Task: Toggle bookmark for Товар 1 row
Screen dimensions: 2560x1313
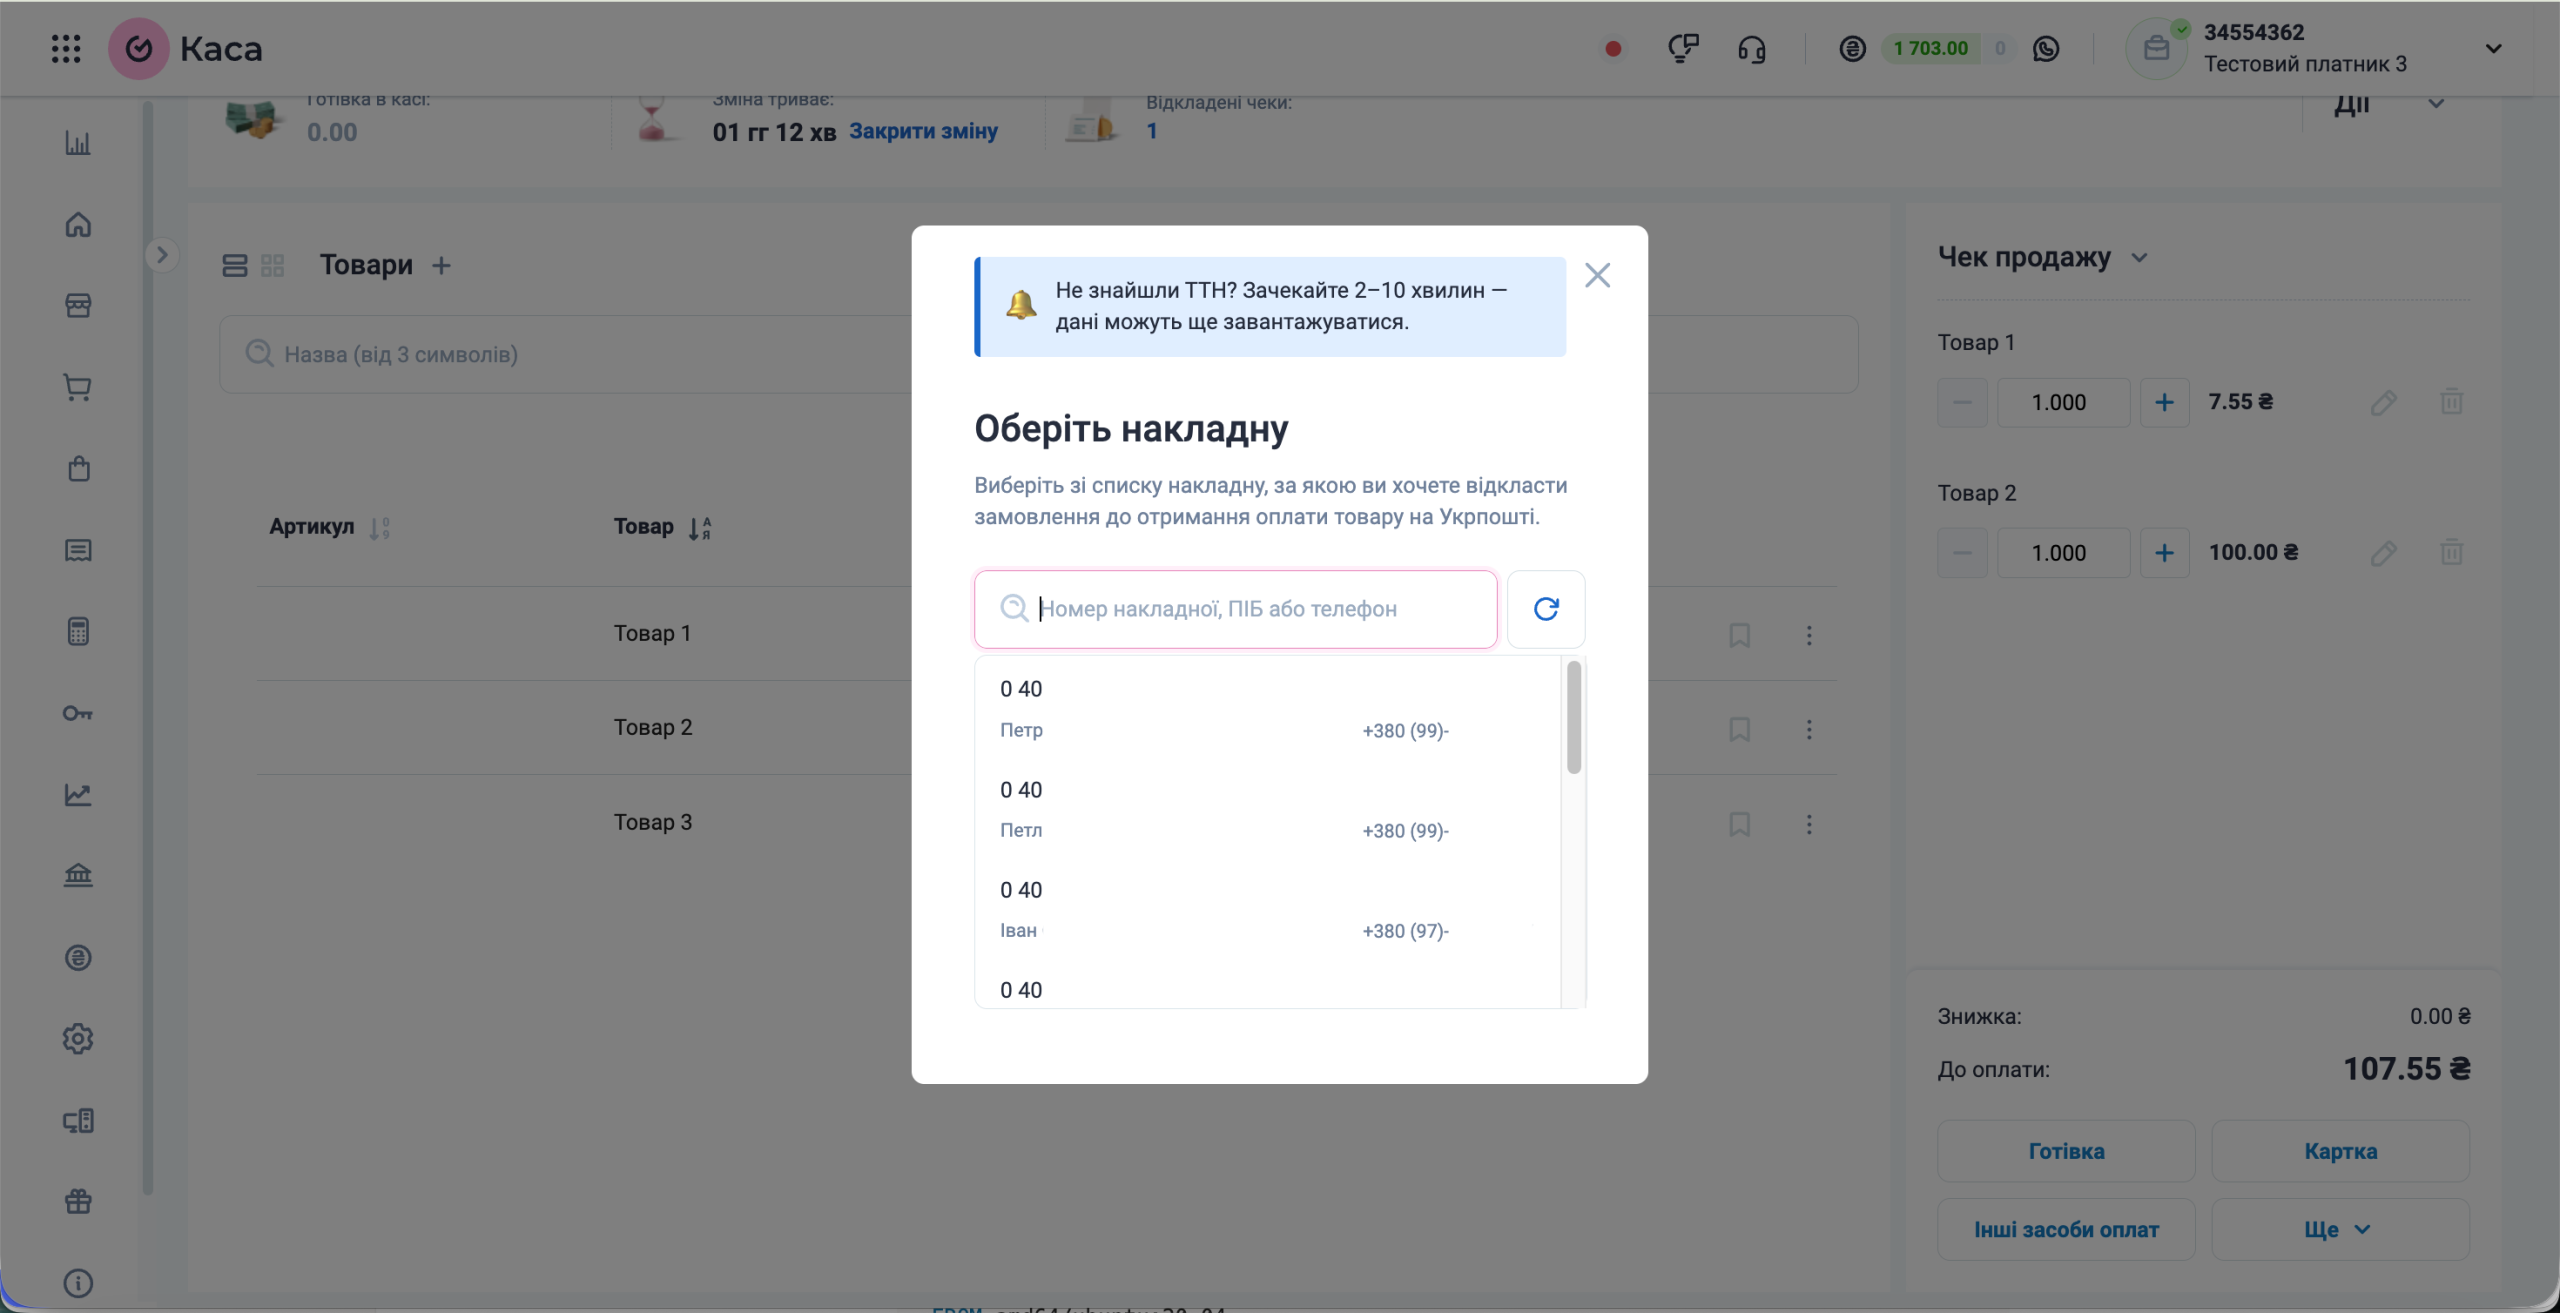Action: pos(1739,635)
